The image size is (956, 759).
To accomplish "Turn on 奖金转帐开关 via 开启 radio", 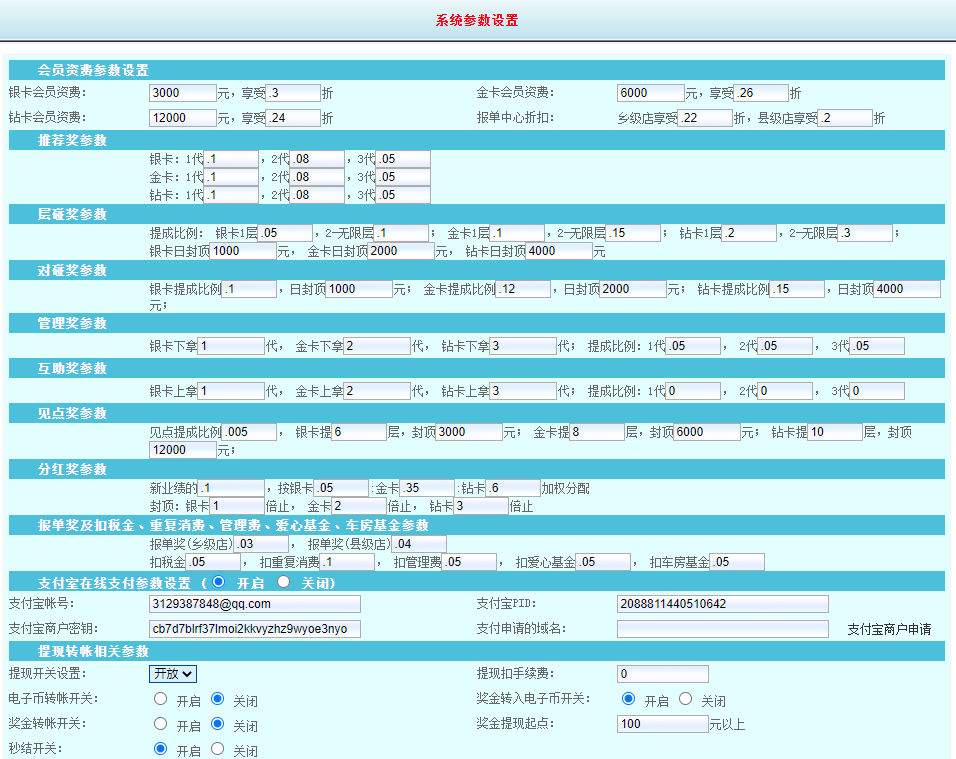I will [x=160, y=724].
